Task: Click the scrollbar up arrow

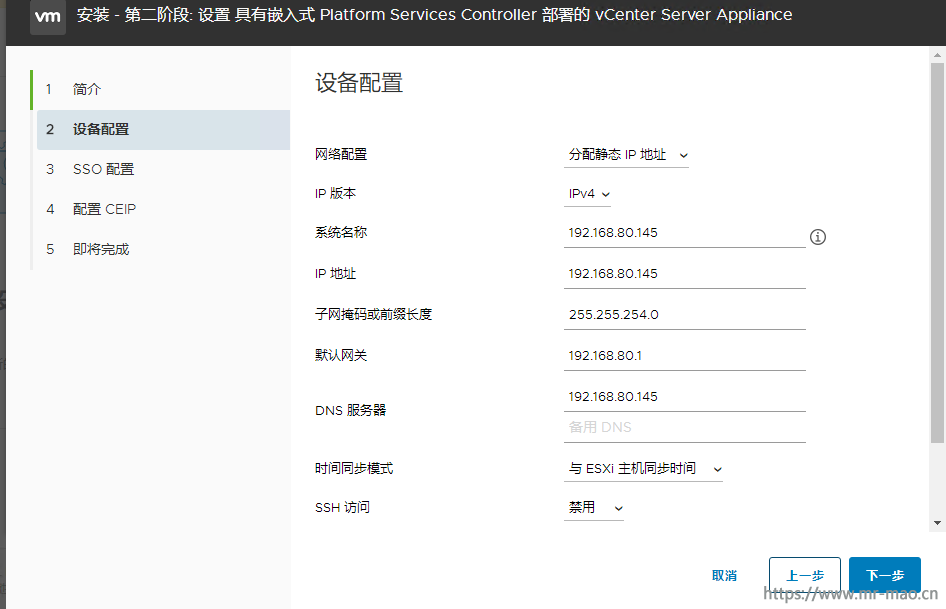Action: click(x=937, y=55)
